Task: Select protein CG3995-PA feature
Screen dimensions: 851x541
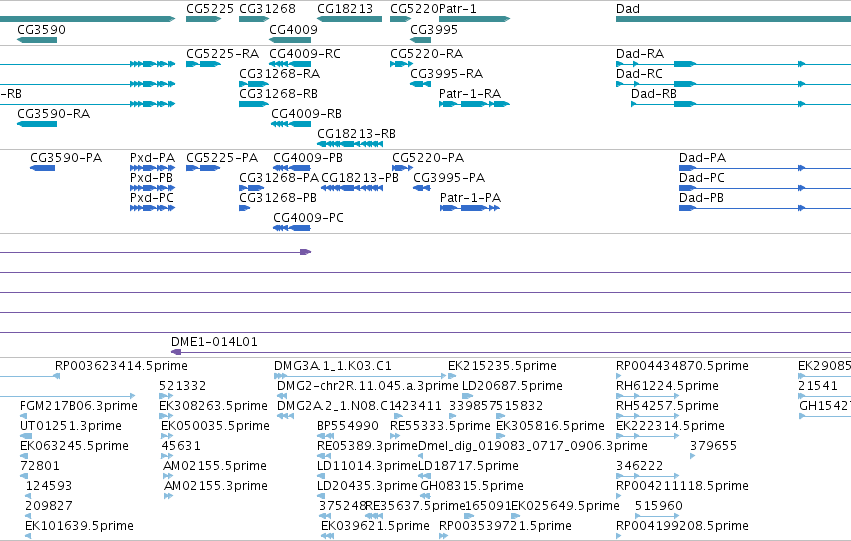Action: 422,188
